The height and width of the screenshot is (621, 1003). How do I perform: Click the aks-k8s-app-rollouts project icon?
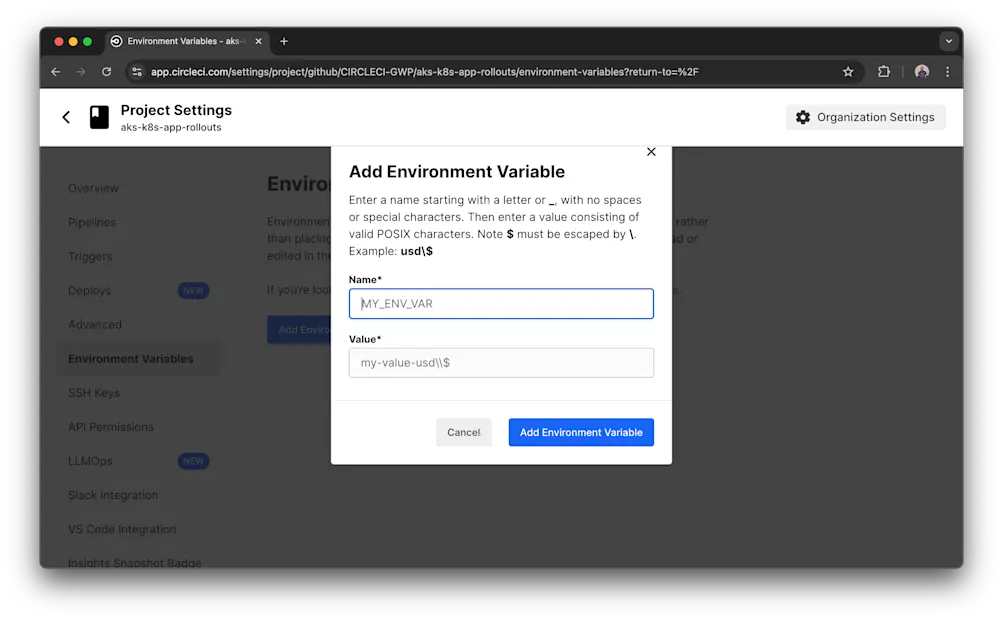pyautogui.click(x=98, y=117)
